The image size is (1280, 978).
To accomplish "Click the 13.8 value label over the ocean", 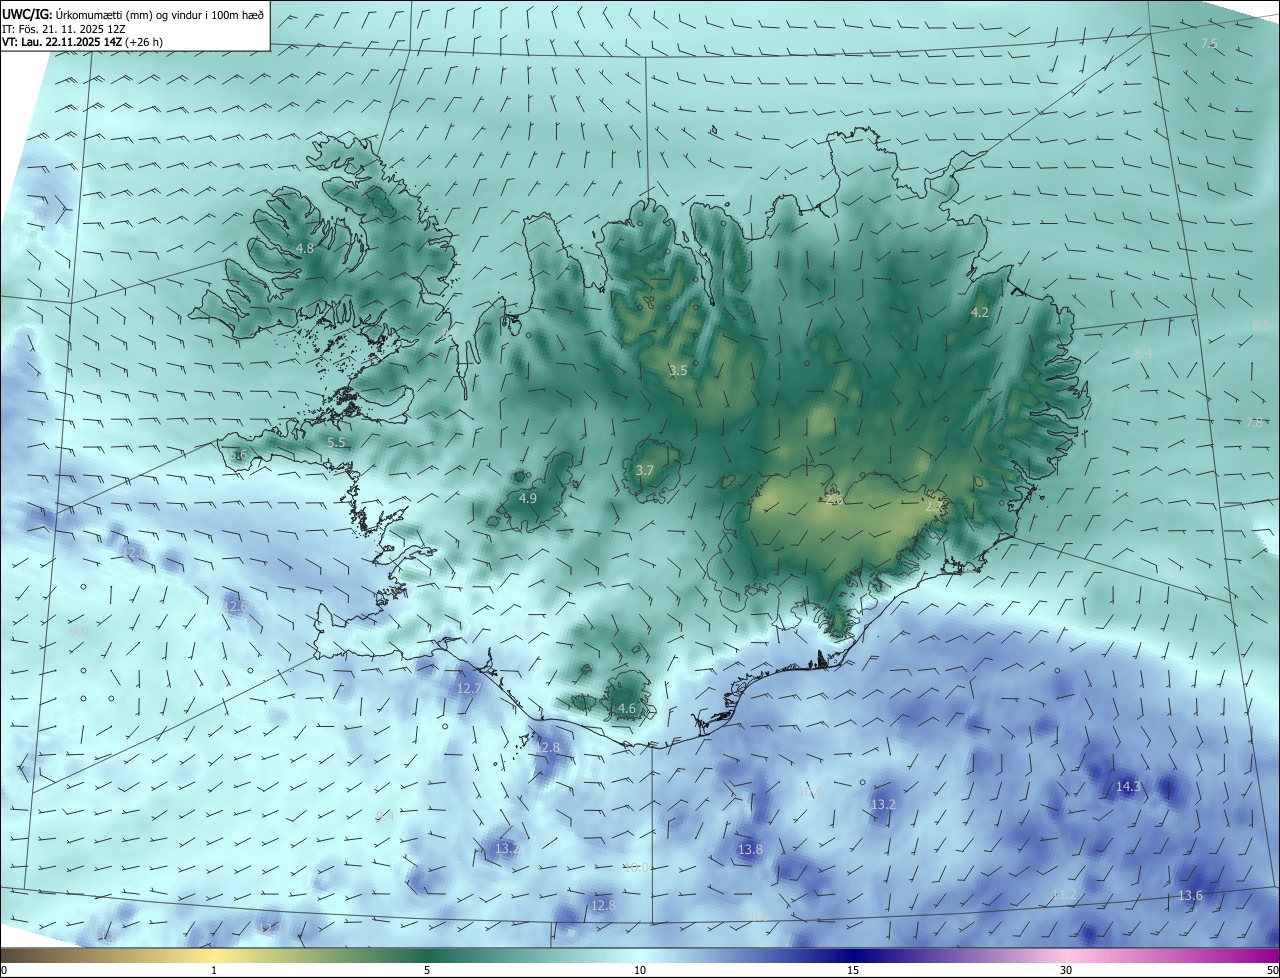I will point(750,849).
